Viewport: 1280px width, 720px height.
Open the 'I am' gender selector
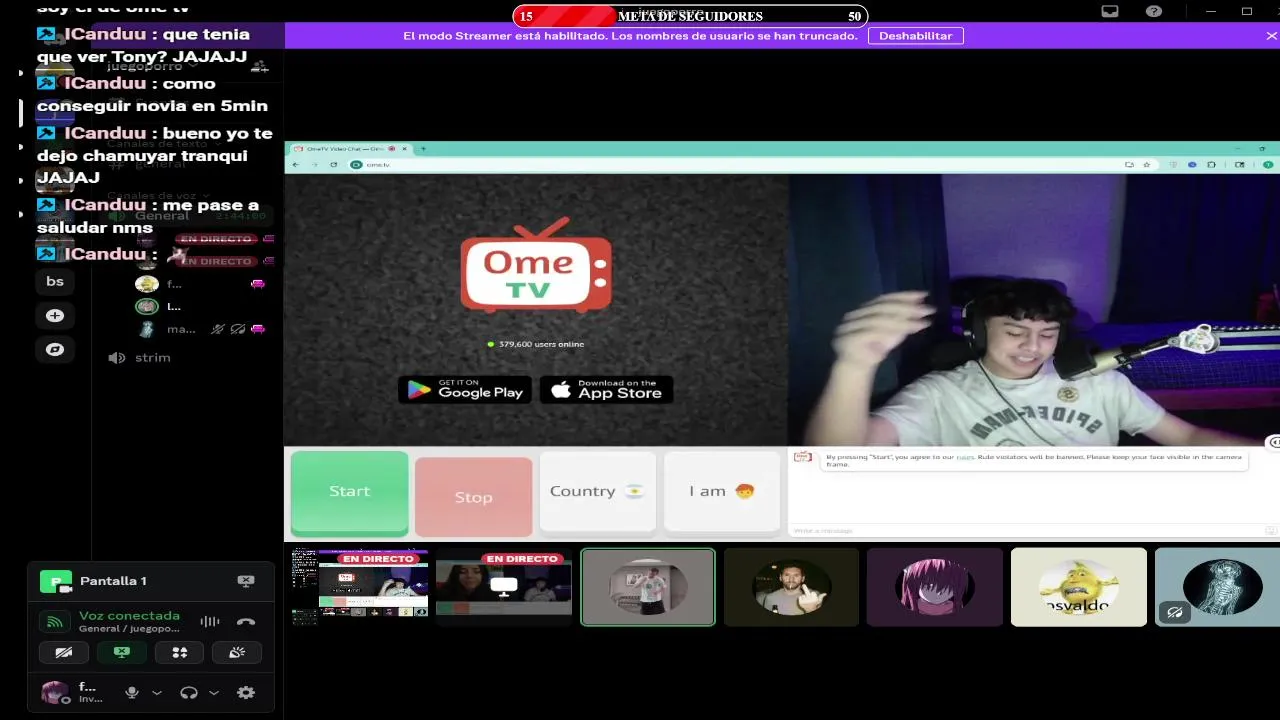[721, 491]
